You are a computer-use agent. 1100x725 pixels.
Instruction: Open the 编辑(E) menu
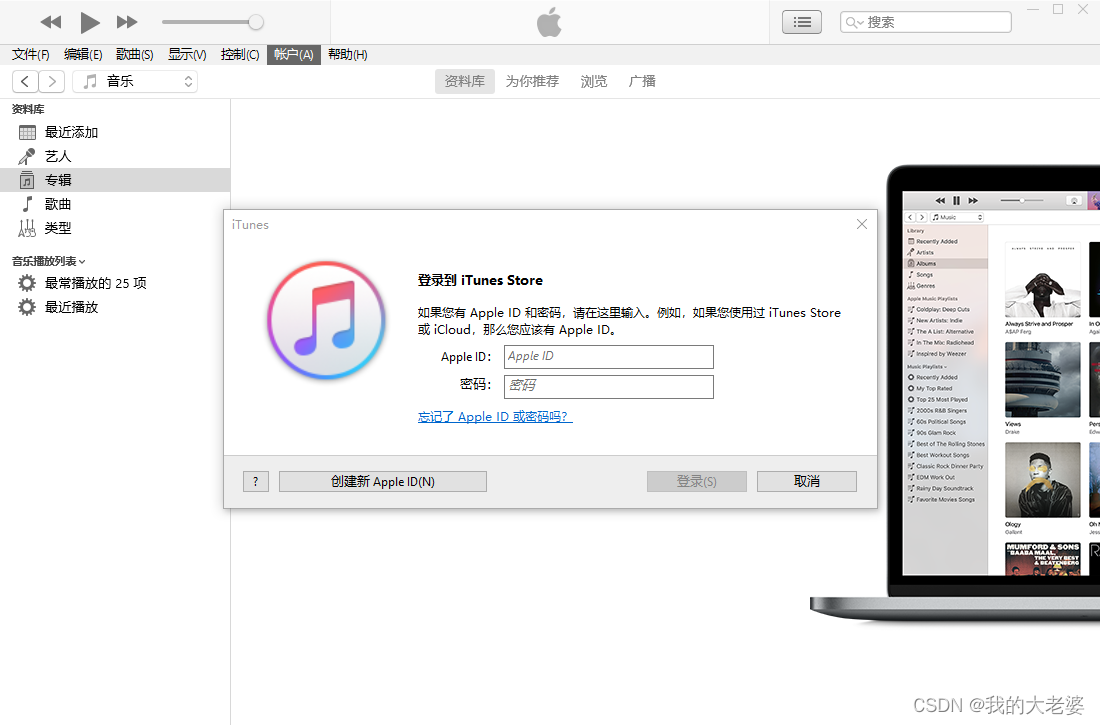click(x=83, y=55)
